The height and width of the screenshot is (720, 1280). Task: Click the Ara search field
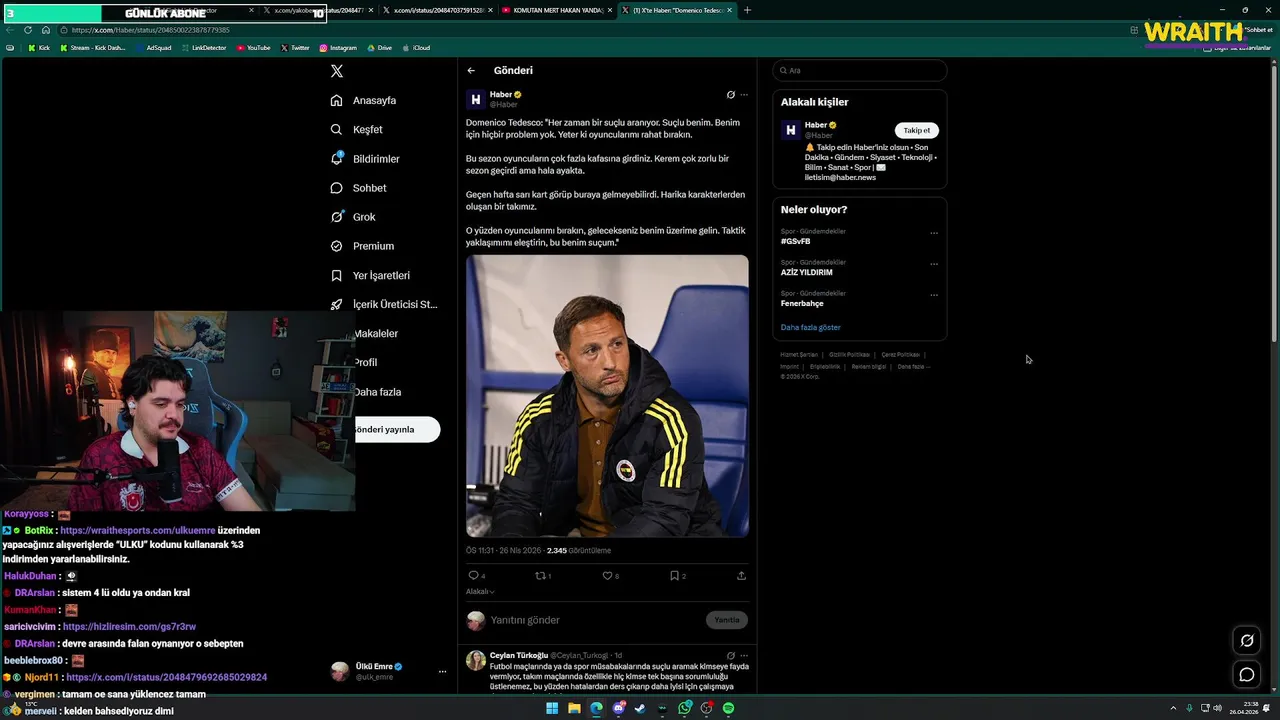coord(860,70)
